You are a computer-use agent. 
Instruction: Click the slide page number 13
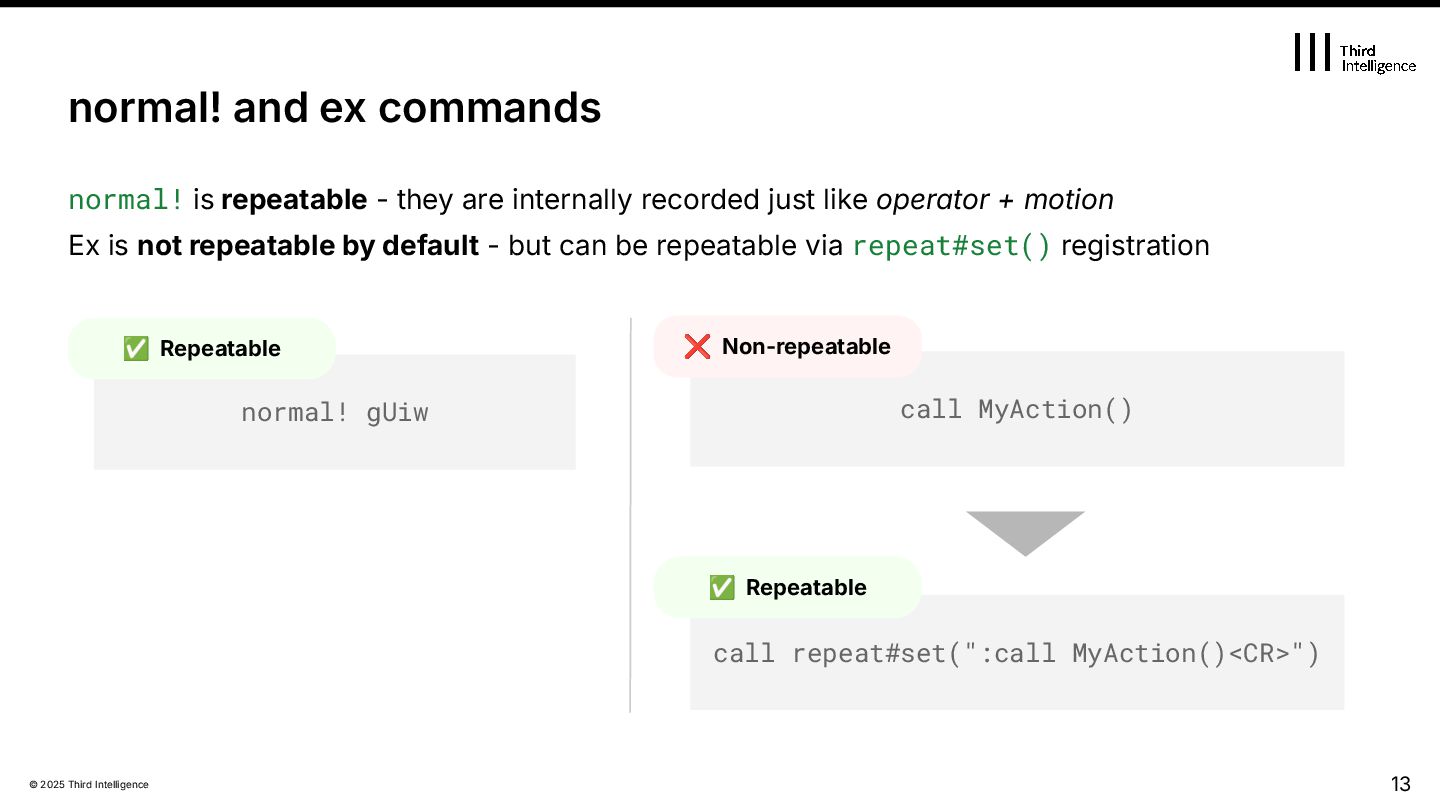point(1400,783)
